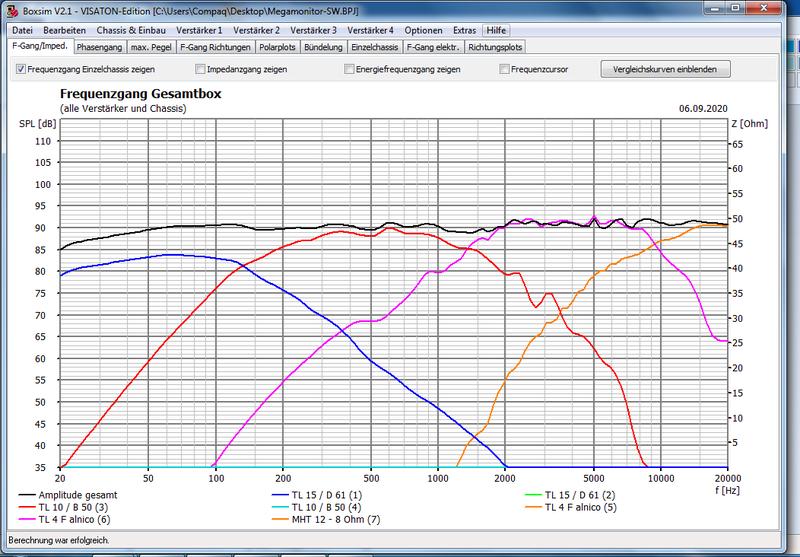
Task: Click the Frequenzgang Gesamtbox chart title
Action: coord(140,93)
